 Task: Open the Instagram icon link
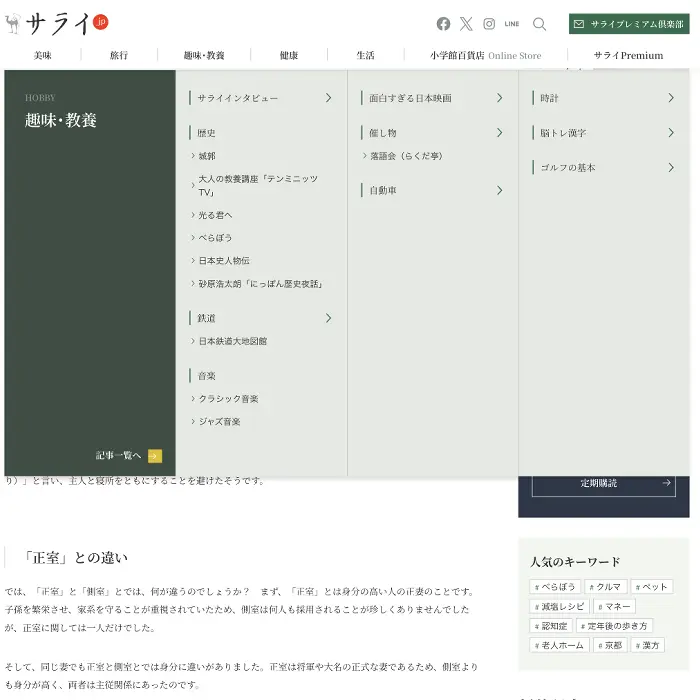click(x=489, y=24)
